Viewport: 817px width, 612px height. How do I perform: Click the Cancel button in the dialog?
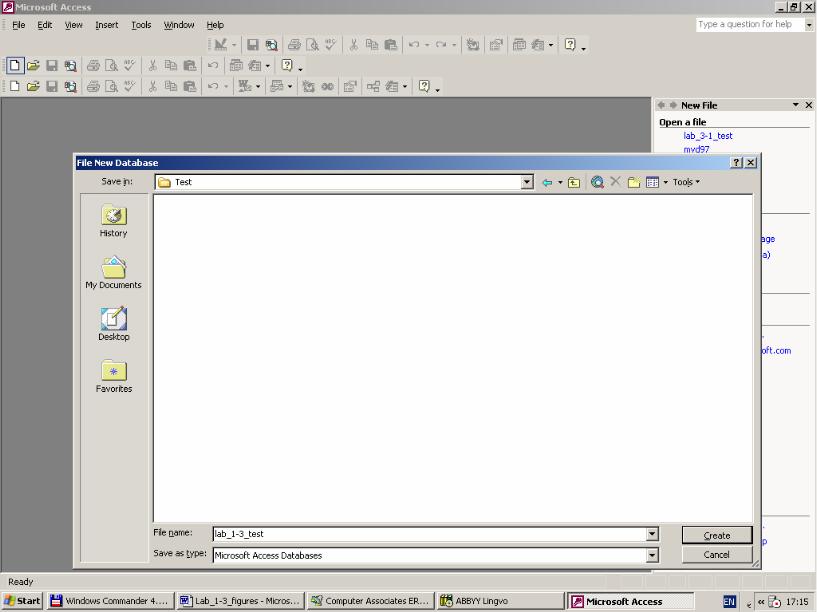pos(717,555)
